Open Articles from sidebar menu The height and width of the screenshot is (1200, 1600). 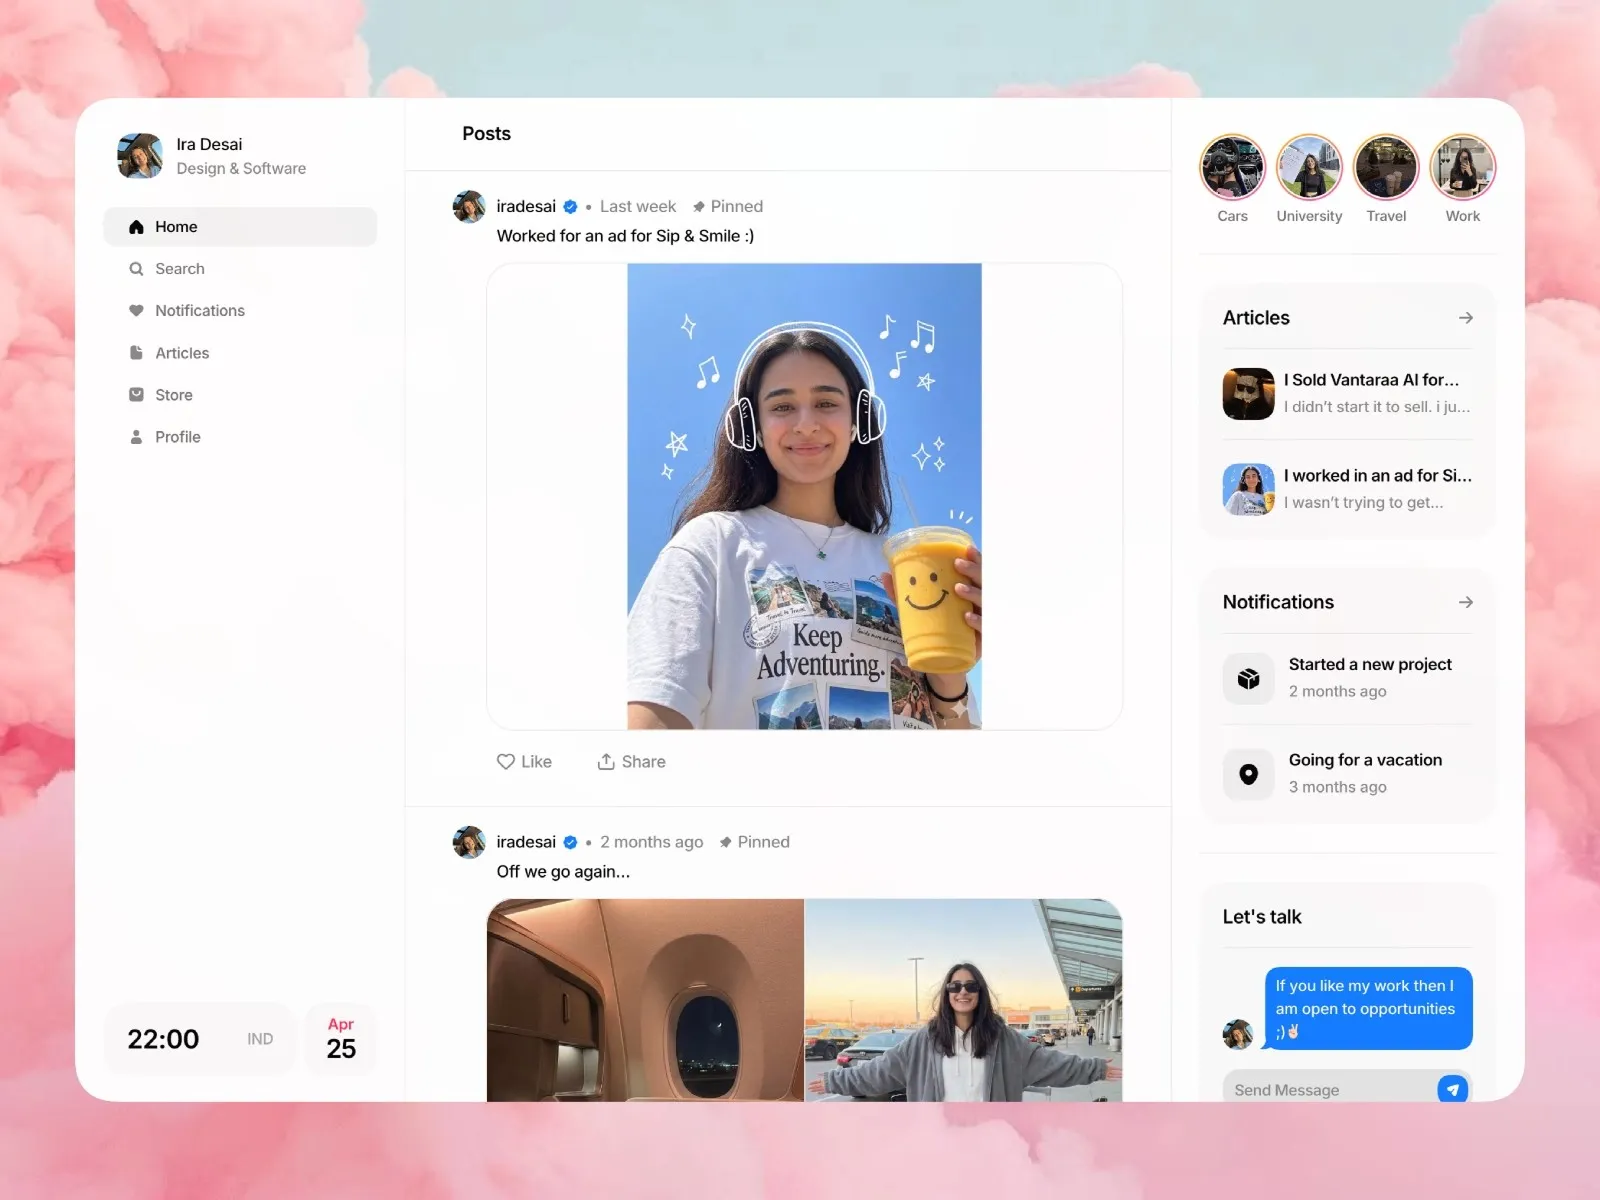coord(240,353)
